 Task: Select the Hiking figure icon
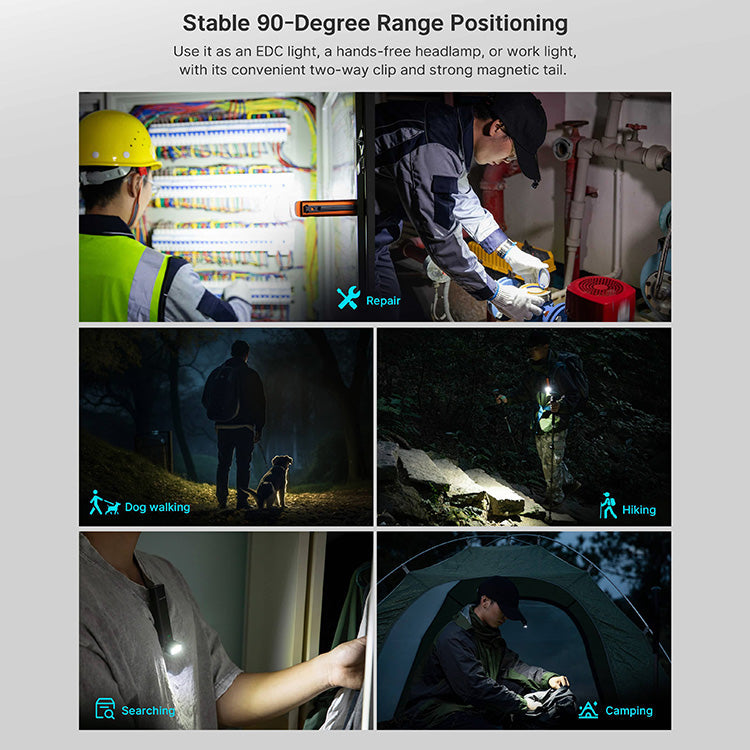[608, 506]
